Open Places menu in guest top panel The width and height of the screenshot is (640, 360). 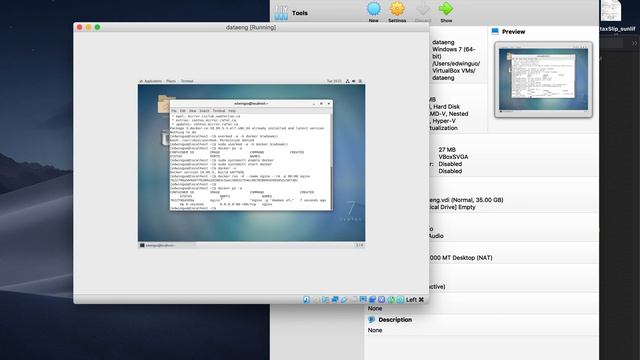(x=171, y=81)
